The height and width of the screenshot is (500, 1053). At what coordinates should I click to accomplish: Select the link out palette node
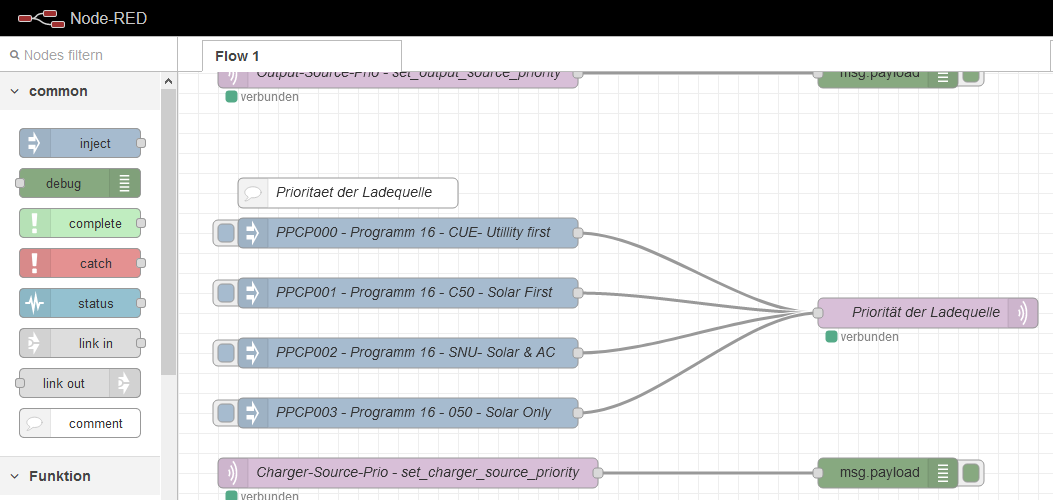[x=78, y=383]
